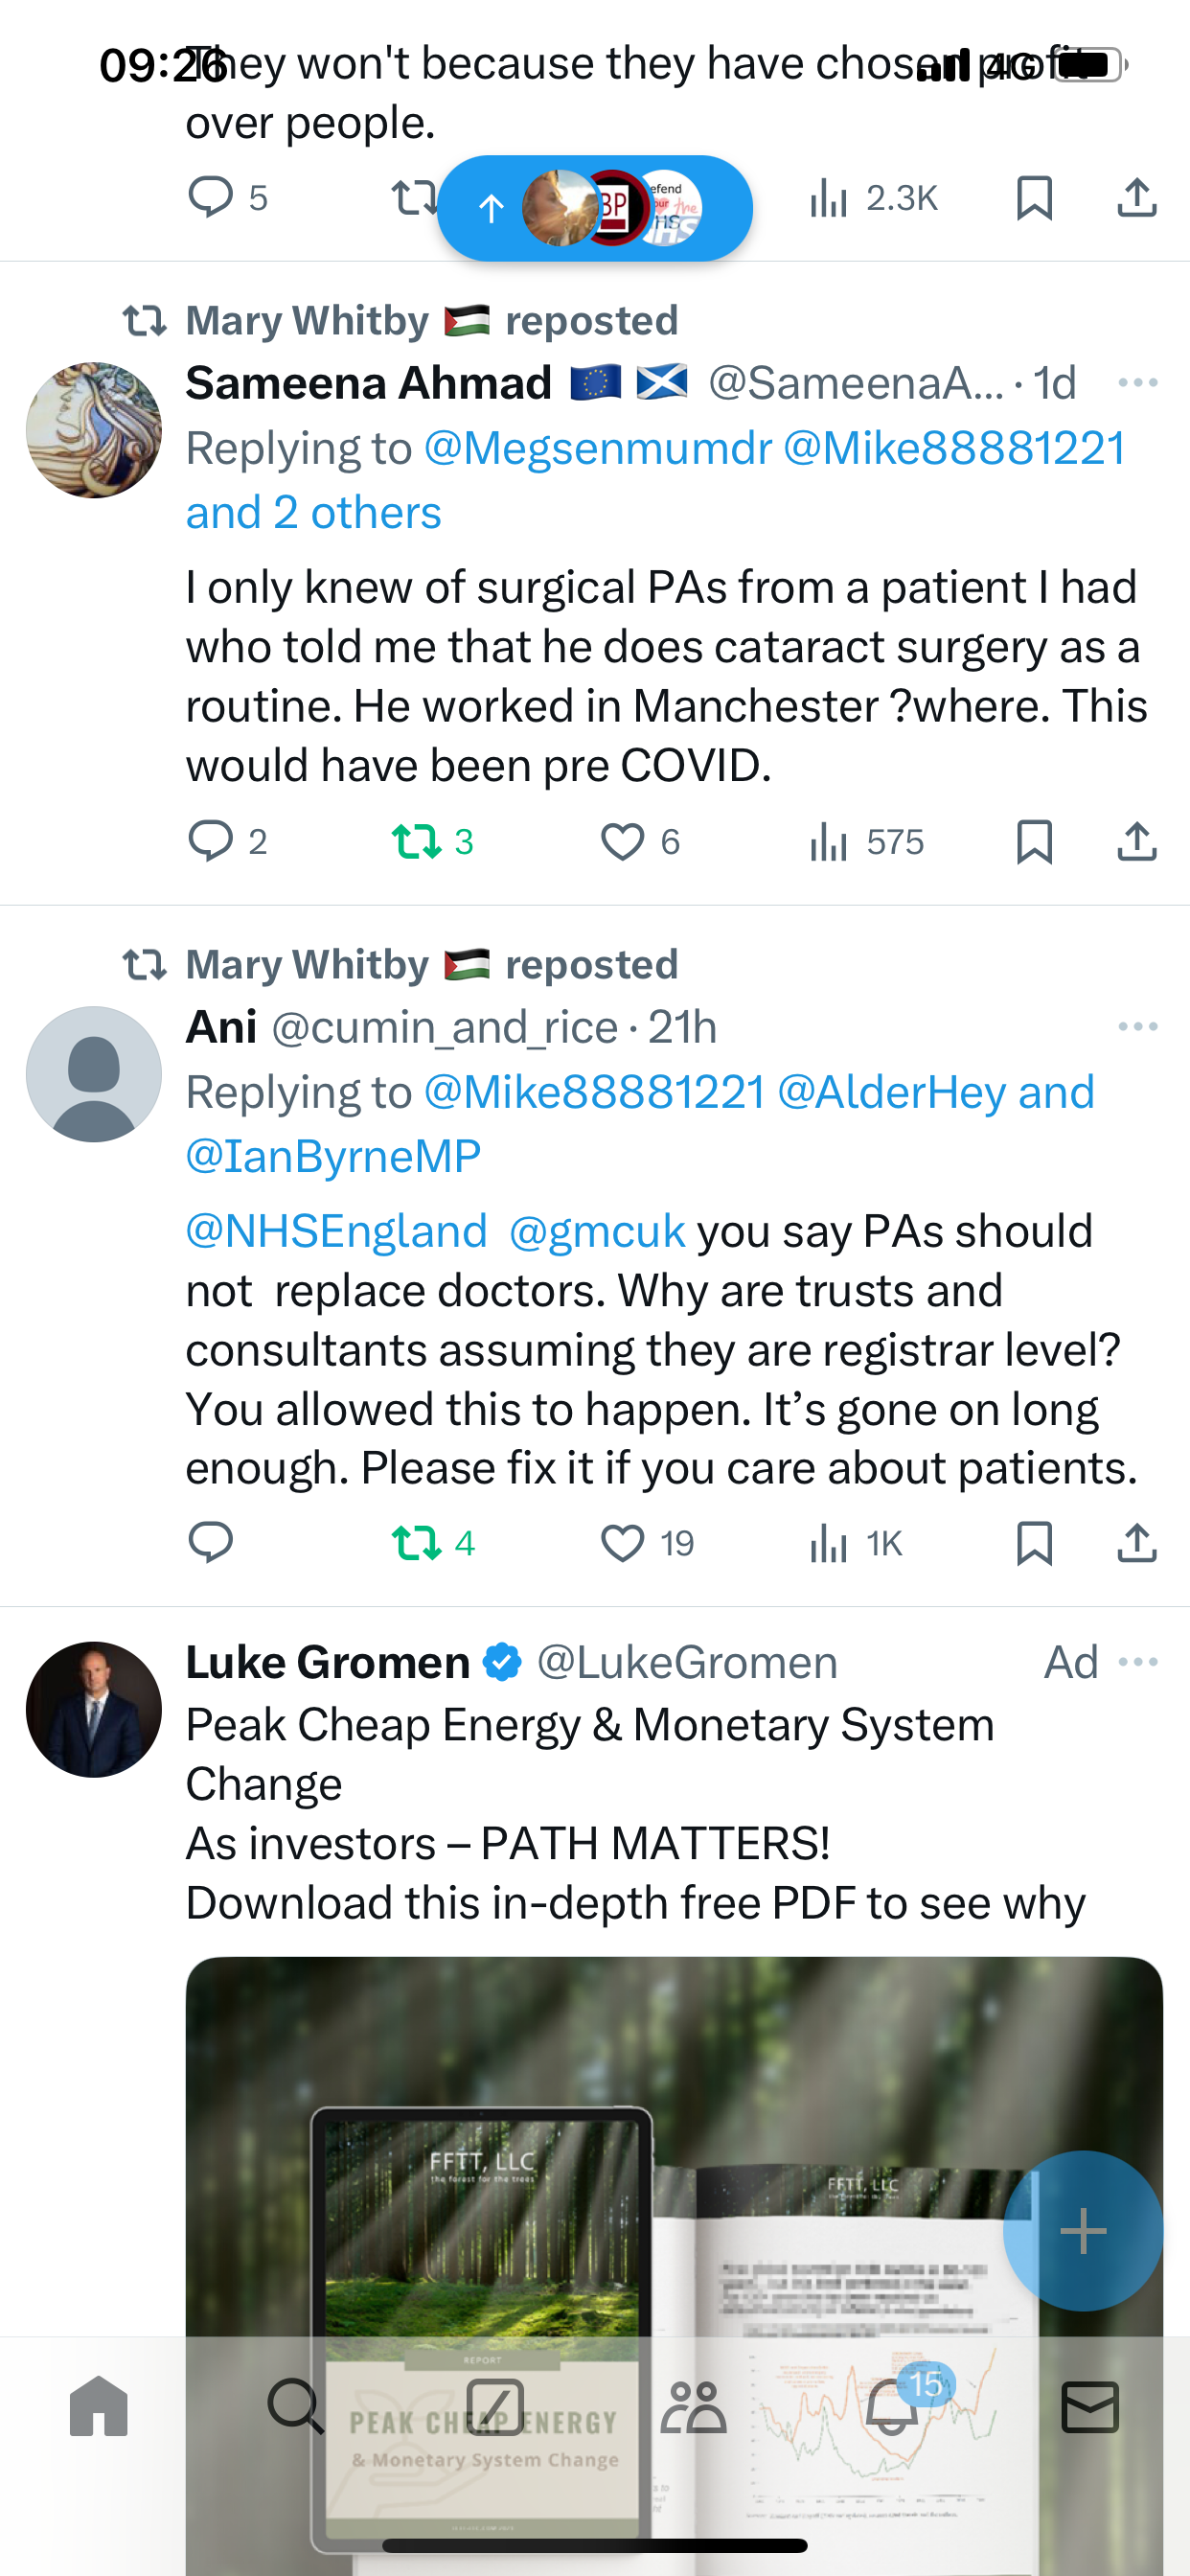Tap the new posts pill with avatars
1190x2576 pixels.
(594, 208)
